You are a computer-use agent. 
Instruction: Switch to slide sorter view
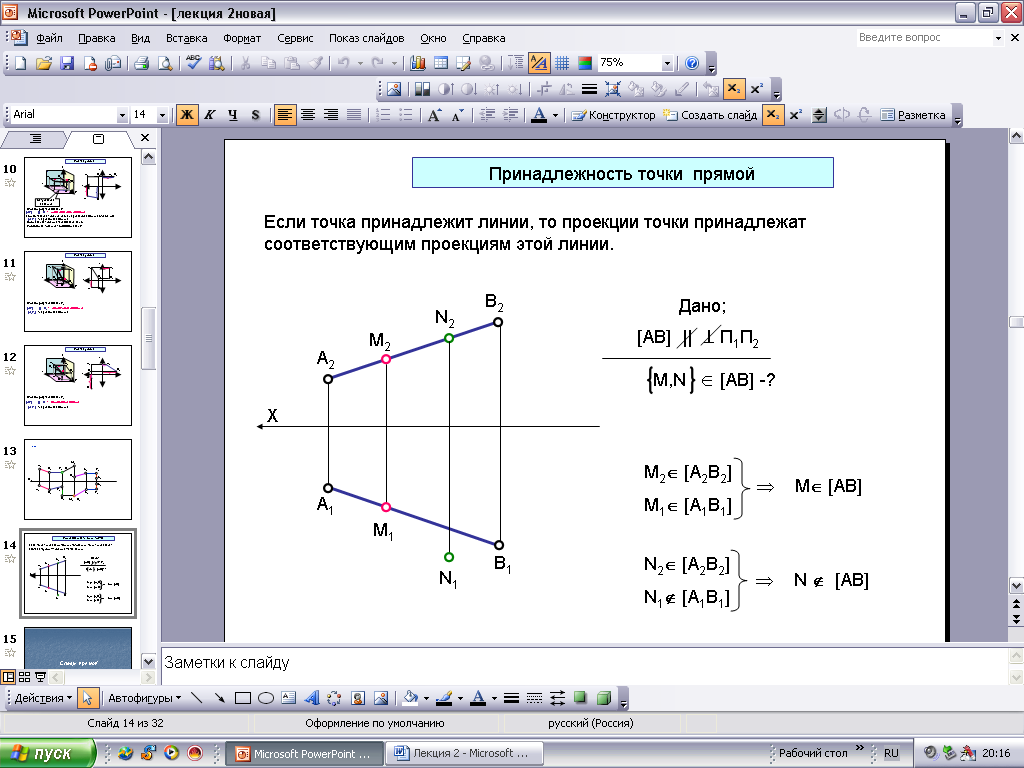tap(25, 677)
